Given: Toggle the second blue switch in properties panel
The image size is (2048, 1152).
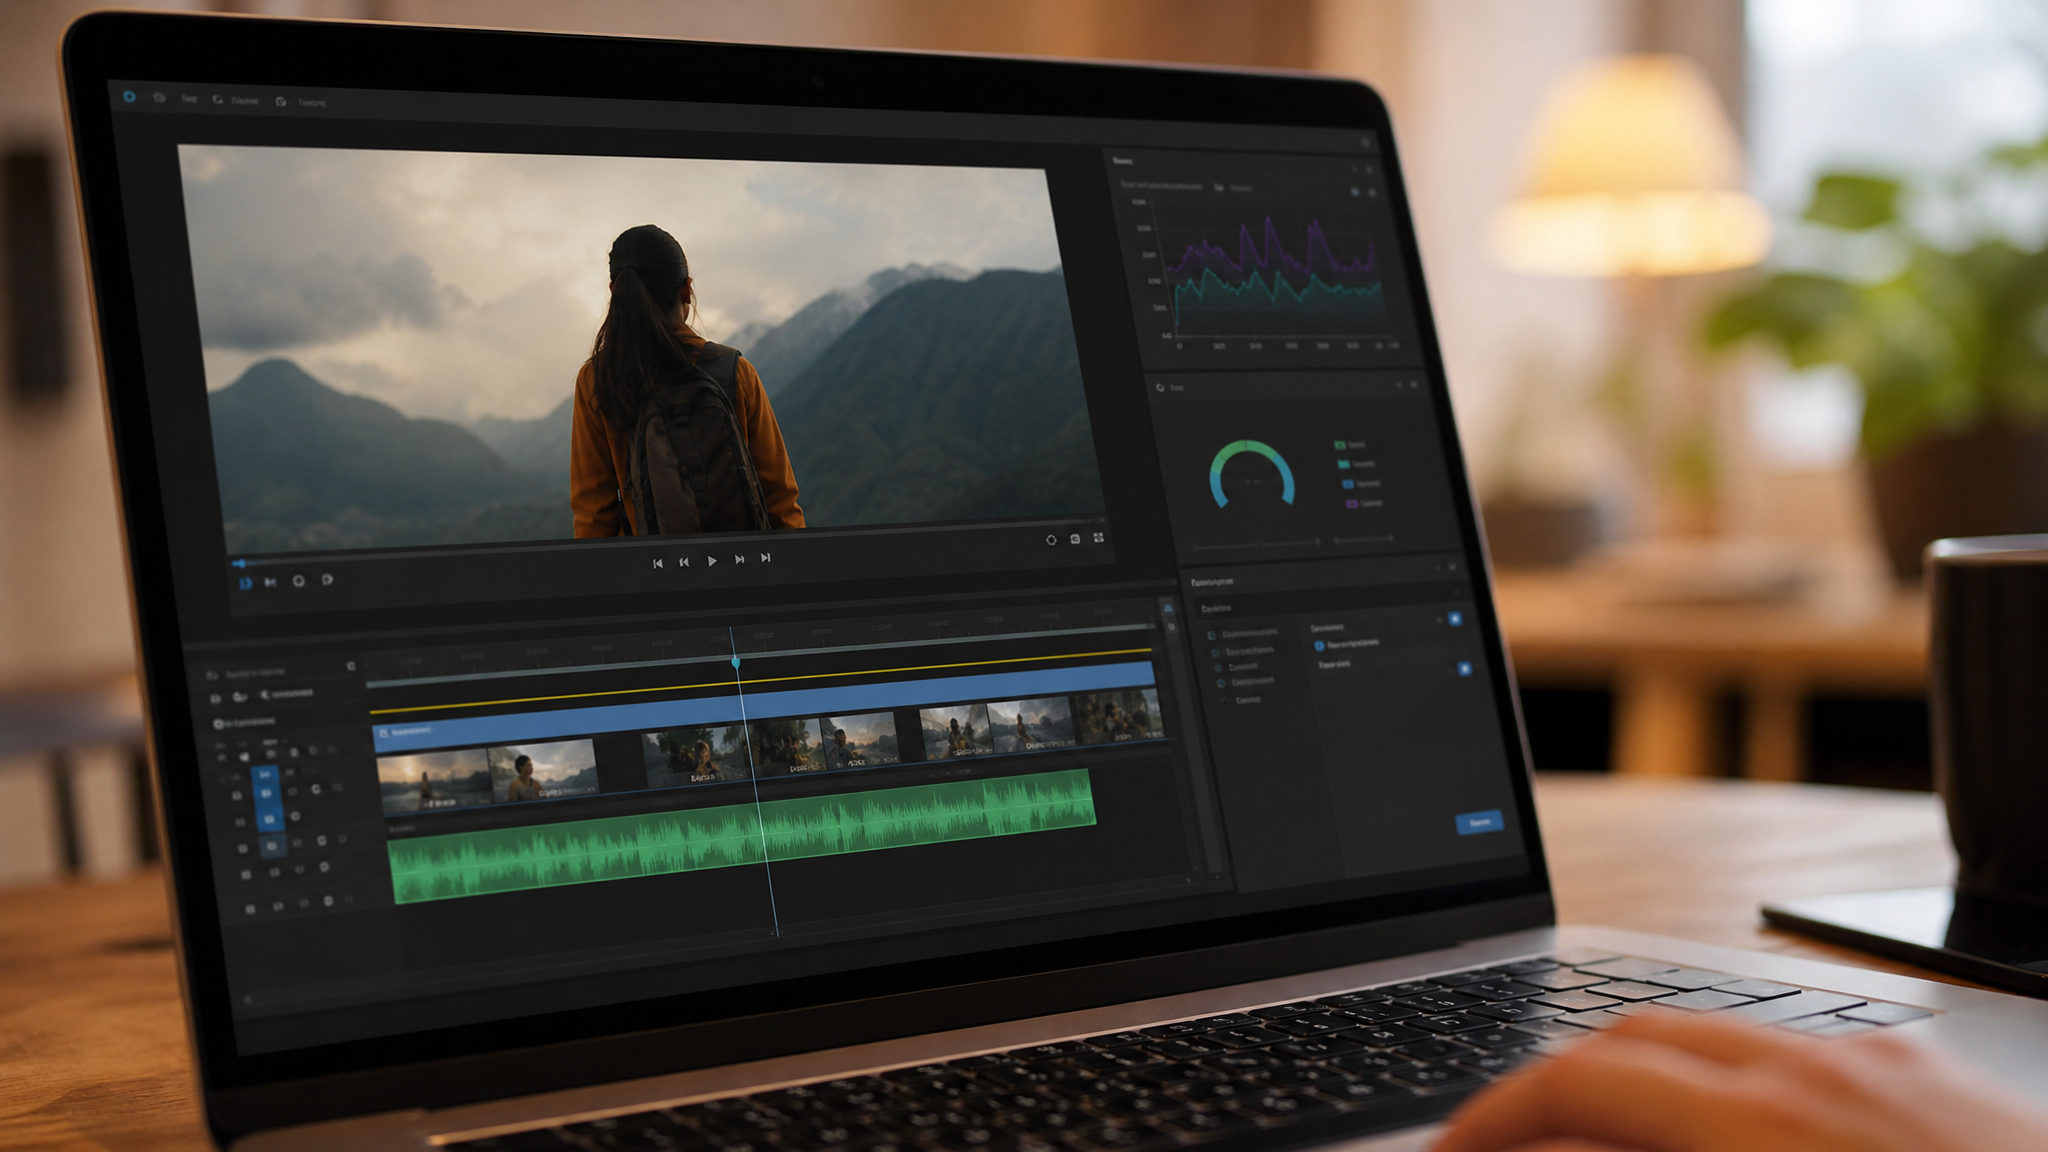Looking at the screenshot, I should pos(1464,668).
